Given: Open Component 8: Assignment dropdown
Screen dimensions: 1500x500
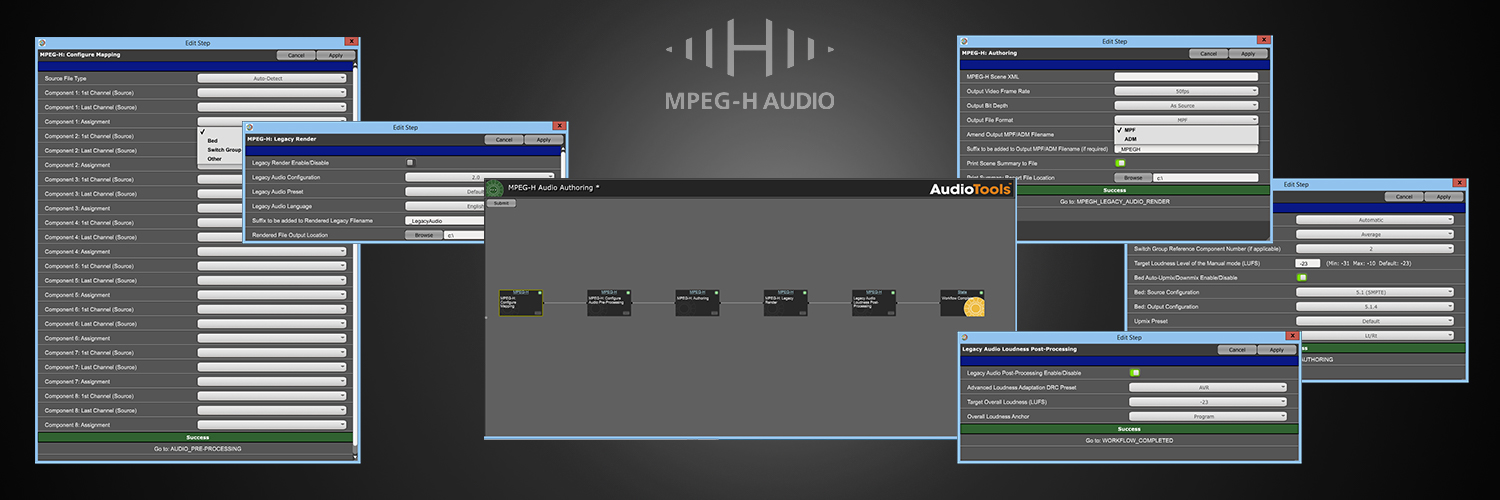Looking at the screenshot, I should (x=272, y=425).
